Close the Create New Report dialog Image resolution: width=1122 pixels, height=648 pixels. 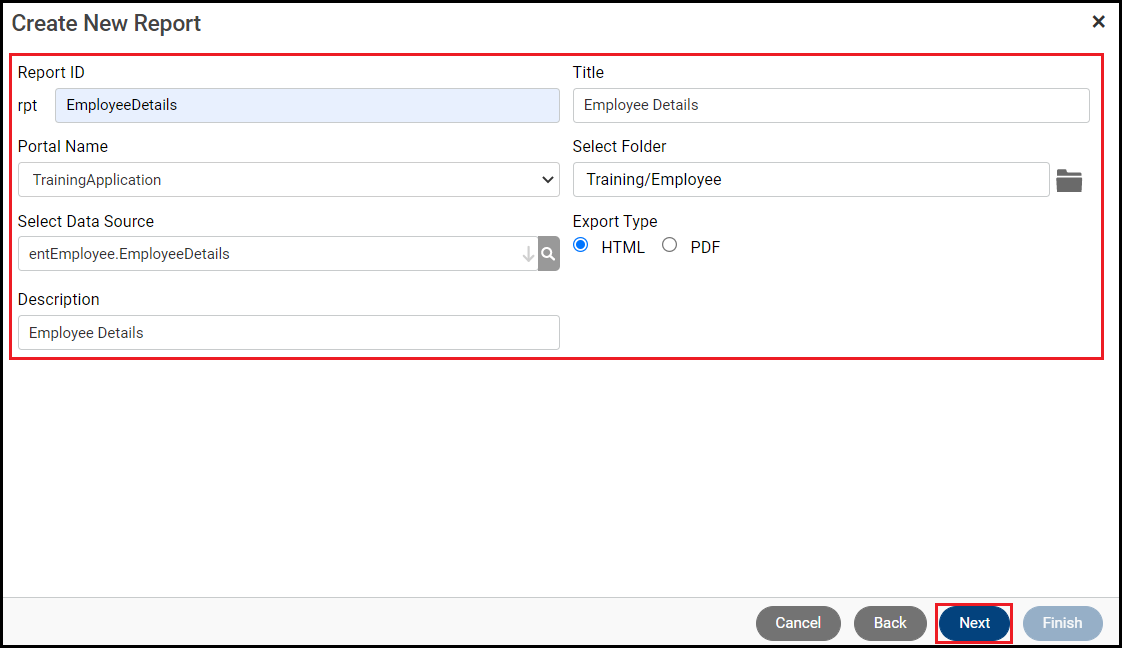click(x=1098, y=22)
